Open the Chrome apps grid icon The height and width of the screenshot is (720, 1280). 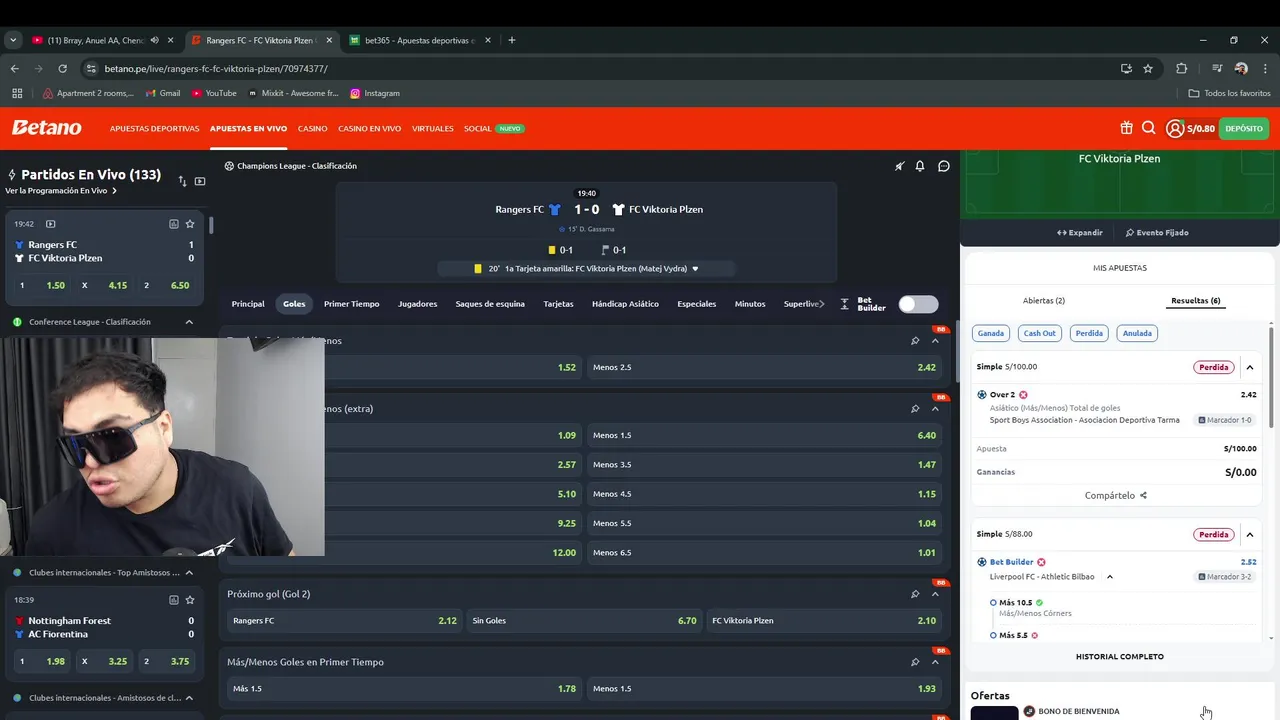pyautogui.click(x=17, y=93)
